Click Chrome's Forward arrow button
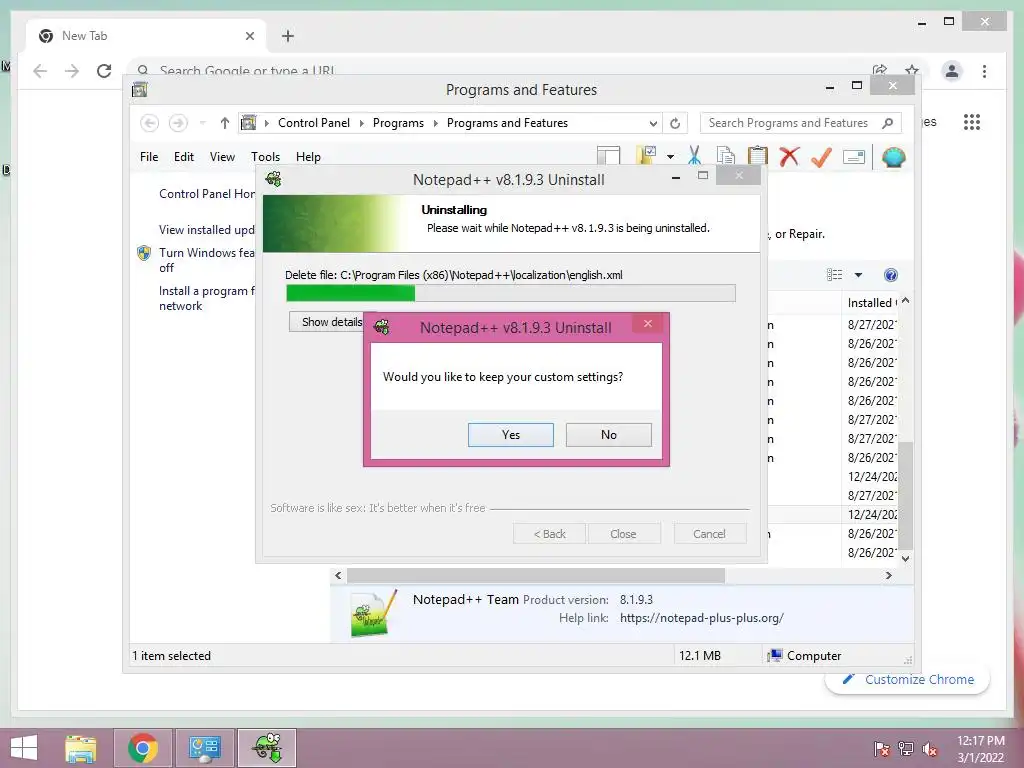Viewport: 1024px width, 768px height. [x=72, y=71]
